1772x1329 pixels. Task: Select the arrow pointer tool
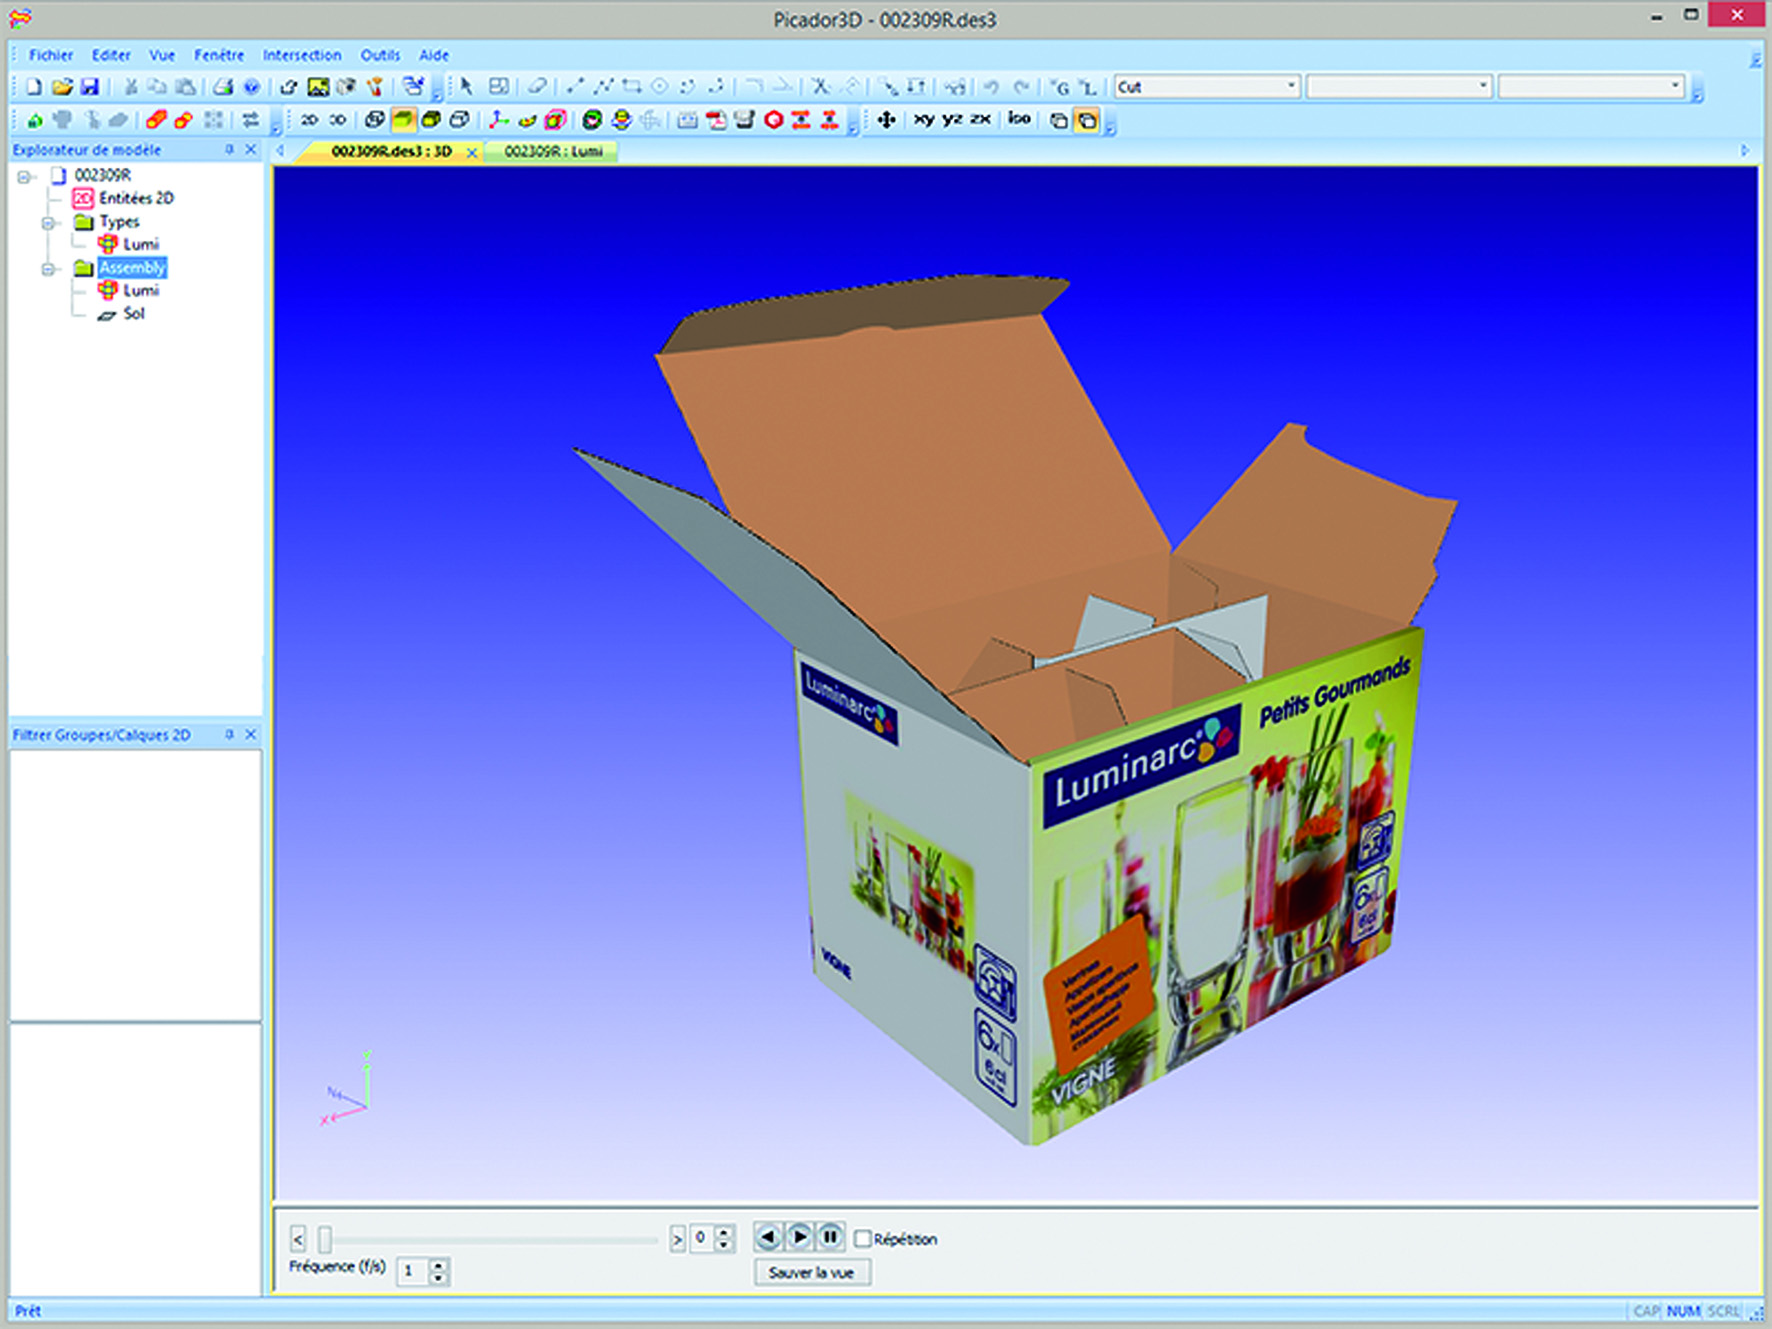466,87
